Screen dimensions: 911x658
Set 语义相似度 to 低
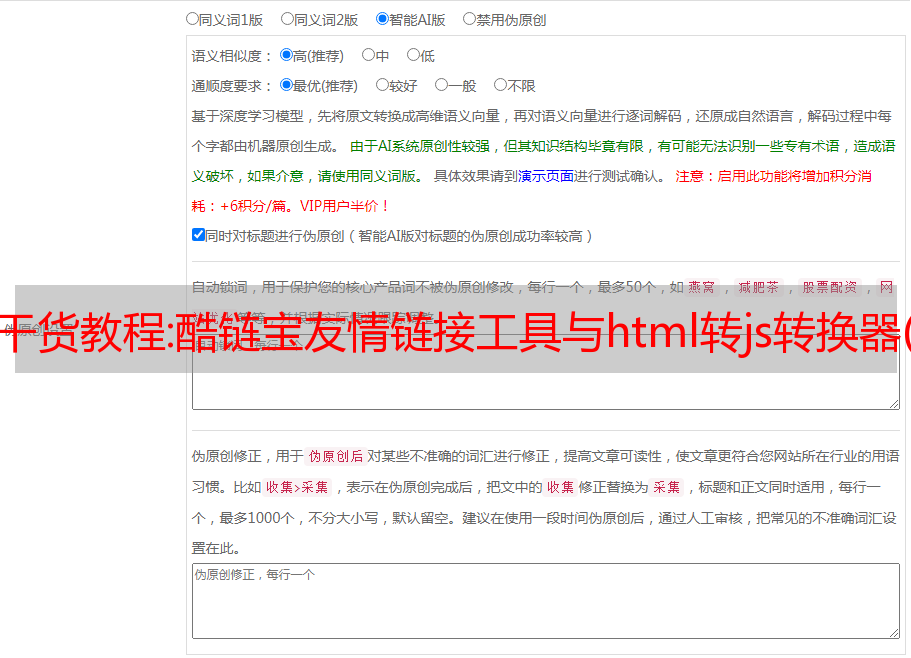pyautogui.click(x=413, y=55)
